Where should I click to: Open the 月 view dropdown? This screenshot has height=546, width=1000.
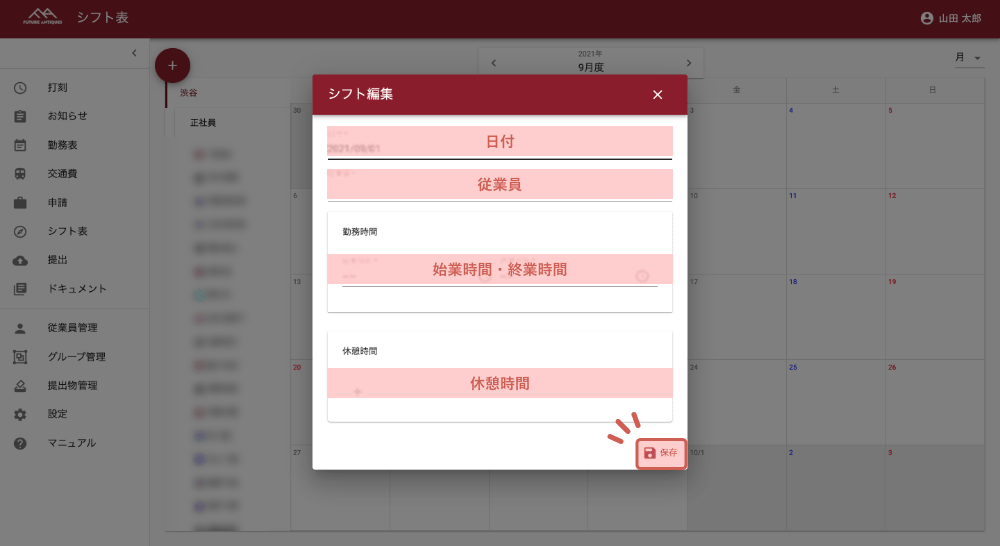click(x=968, y=58)
